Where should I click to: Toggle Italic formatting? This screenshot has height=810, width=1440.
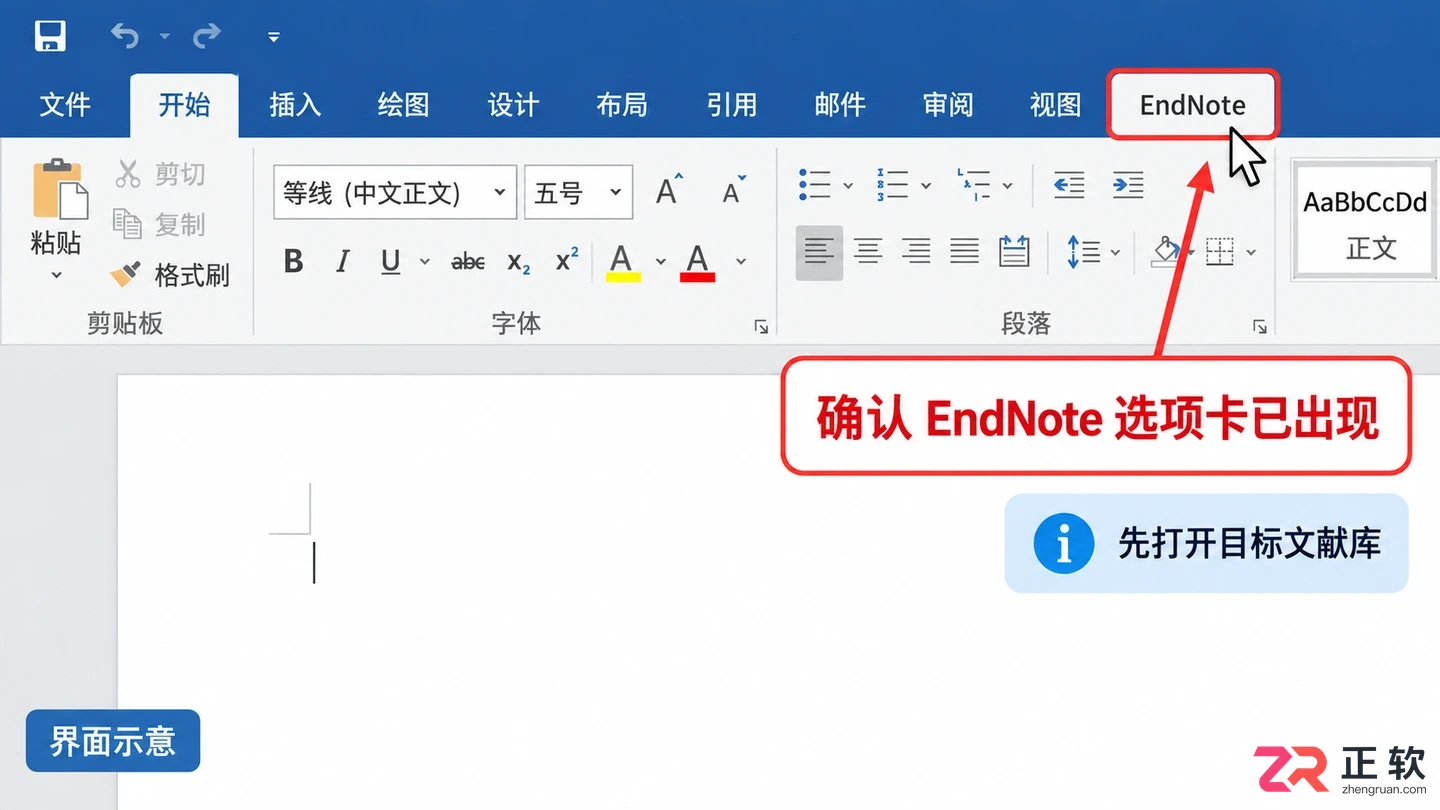(x=343, y=261)
